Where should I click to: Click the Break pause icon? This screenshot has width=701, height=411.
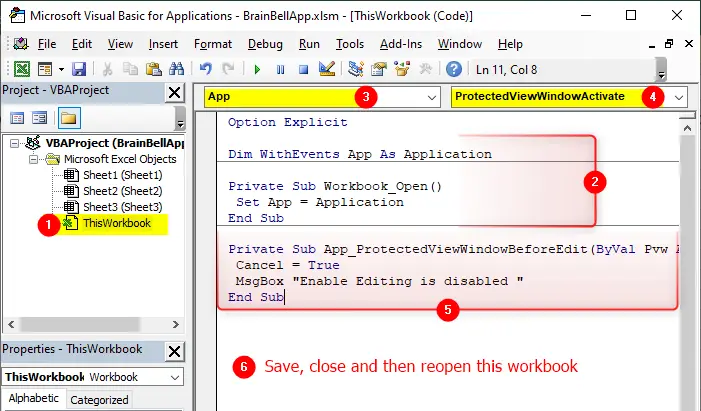(280, 69)
